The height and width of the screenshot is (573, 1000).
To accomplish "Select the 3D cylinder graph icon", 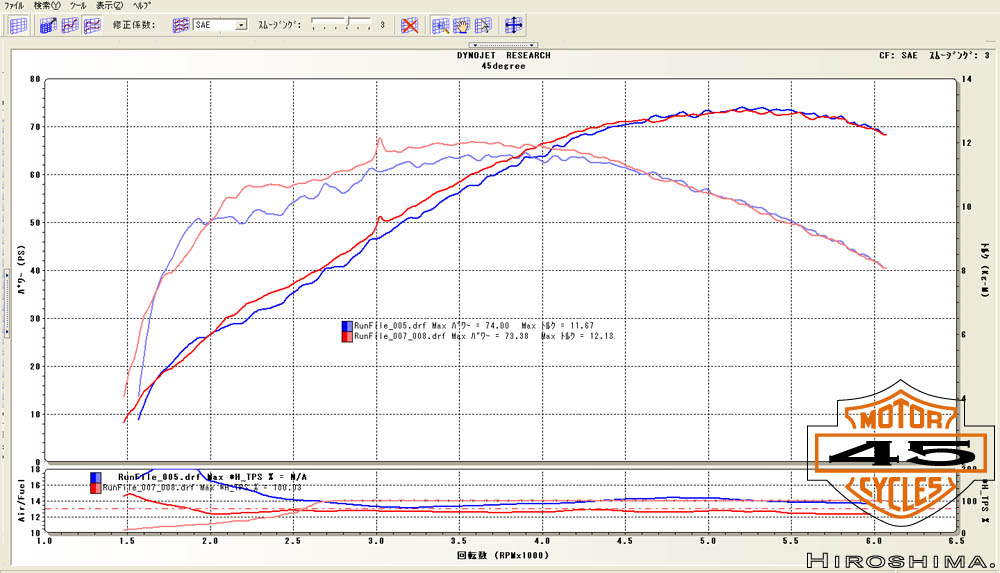I will point(49,25).
